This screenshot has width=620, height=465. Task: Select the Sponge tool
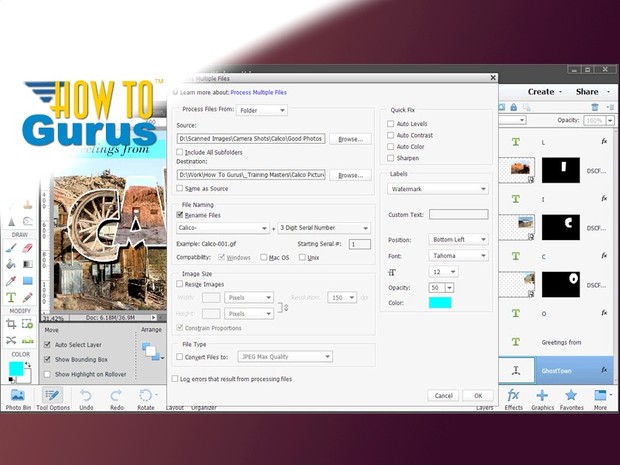click(x=27, y=221)
